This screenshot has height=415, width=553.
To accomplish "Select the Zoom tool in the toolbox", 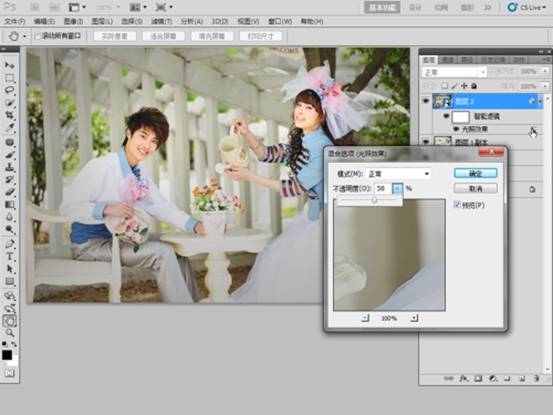I will [10, 332].
